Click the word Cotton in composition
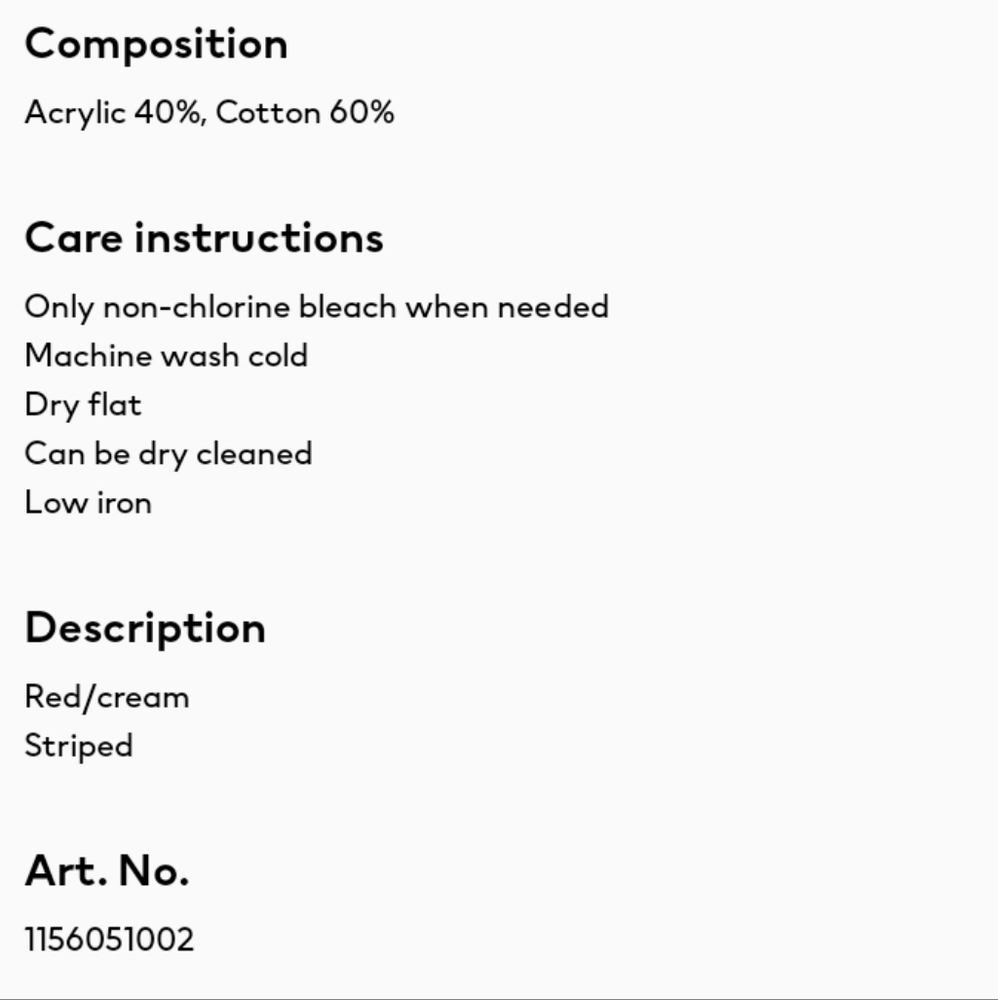The width and height of the screenshot is (998, 1000). coord(268,113)
